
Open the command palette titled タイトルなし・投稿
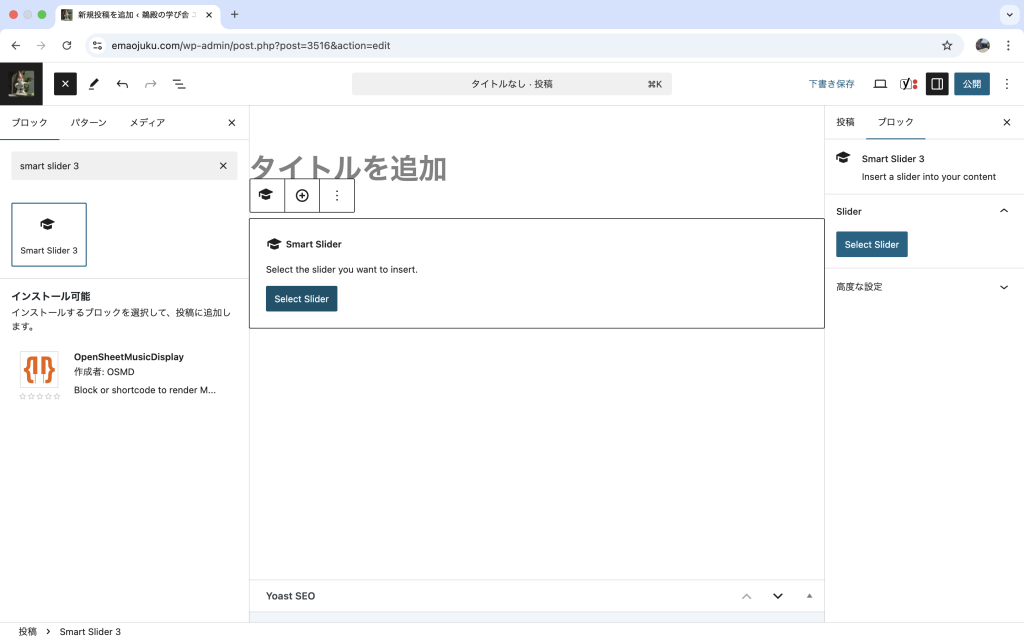tap(511, 84)
